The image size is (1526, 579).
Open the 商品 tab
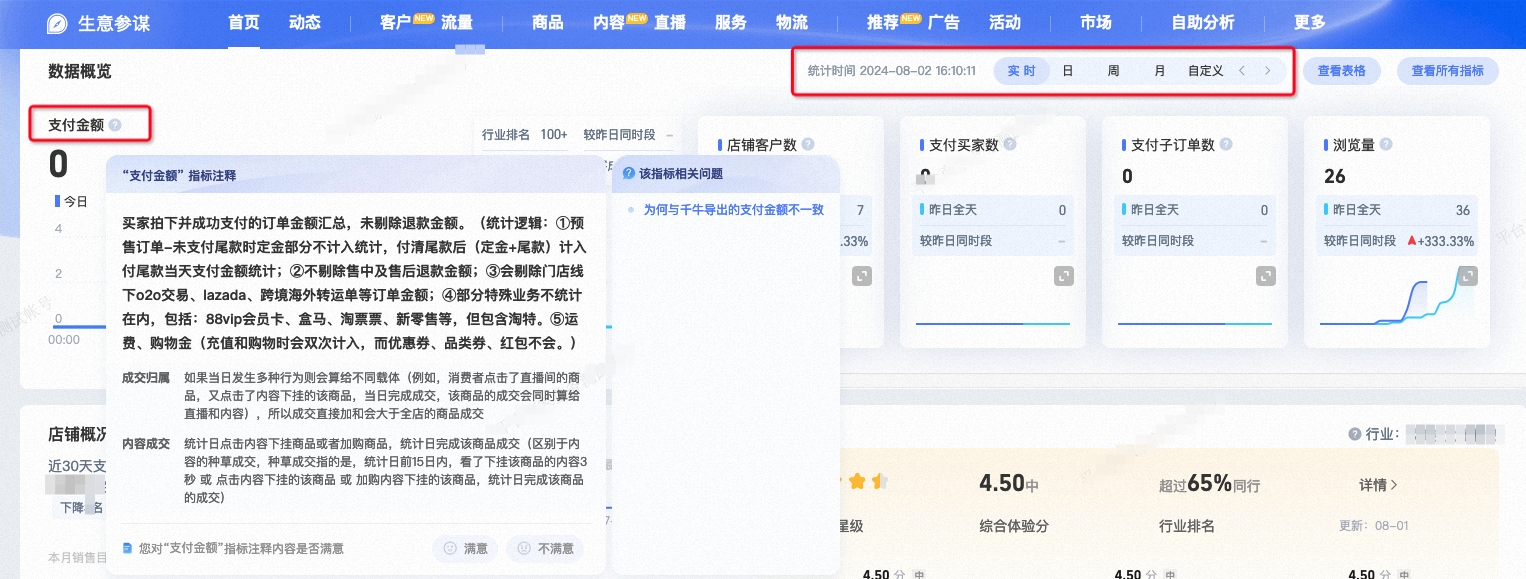548,22
